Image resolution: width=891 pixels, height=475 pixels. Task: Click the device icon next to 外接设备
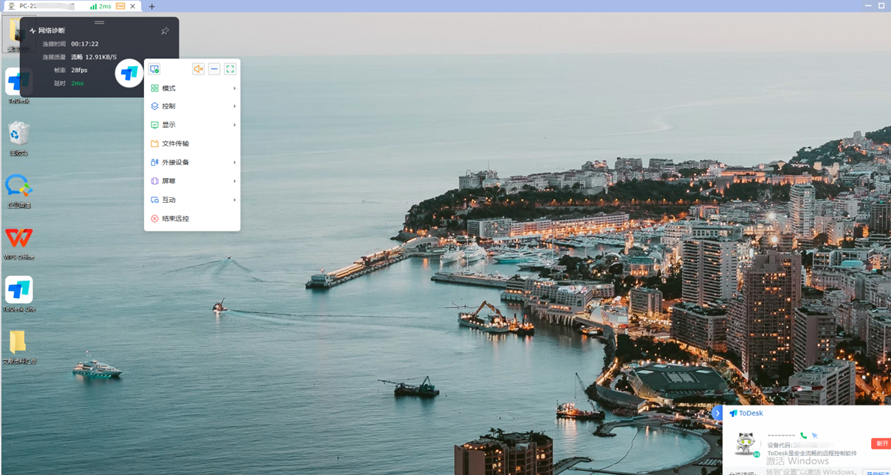click(154, 162)
